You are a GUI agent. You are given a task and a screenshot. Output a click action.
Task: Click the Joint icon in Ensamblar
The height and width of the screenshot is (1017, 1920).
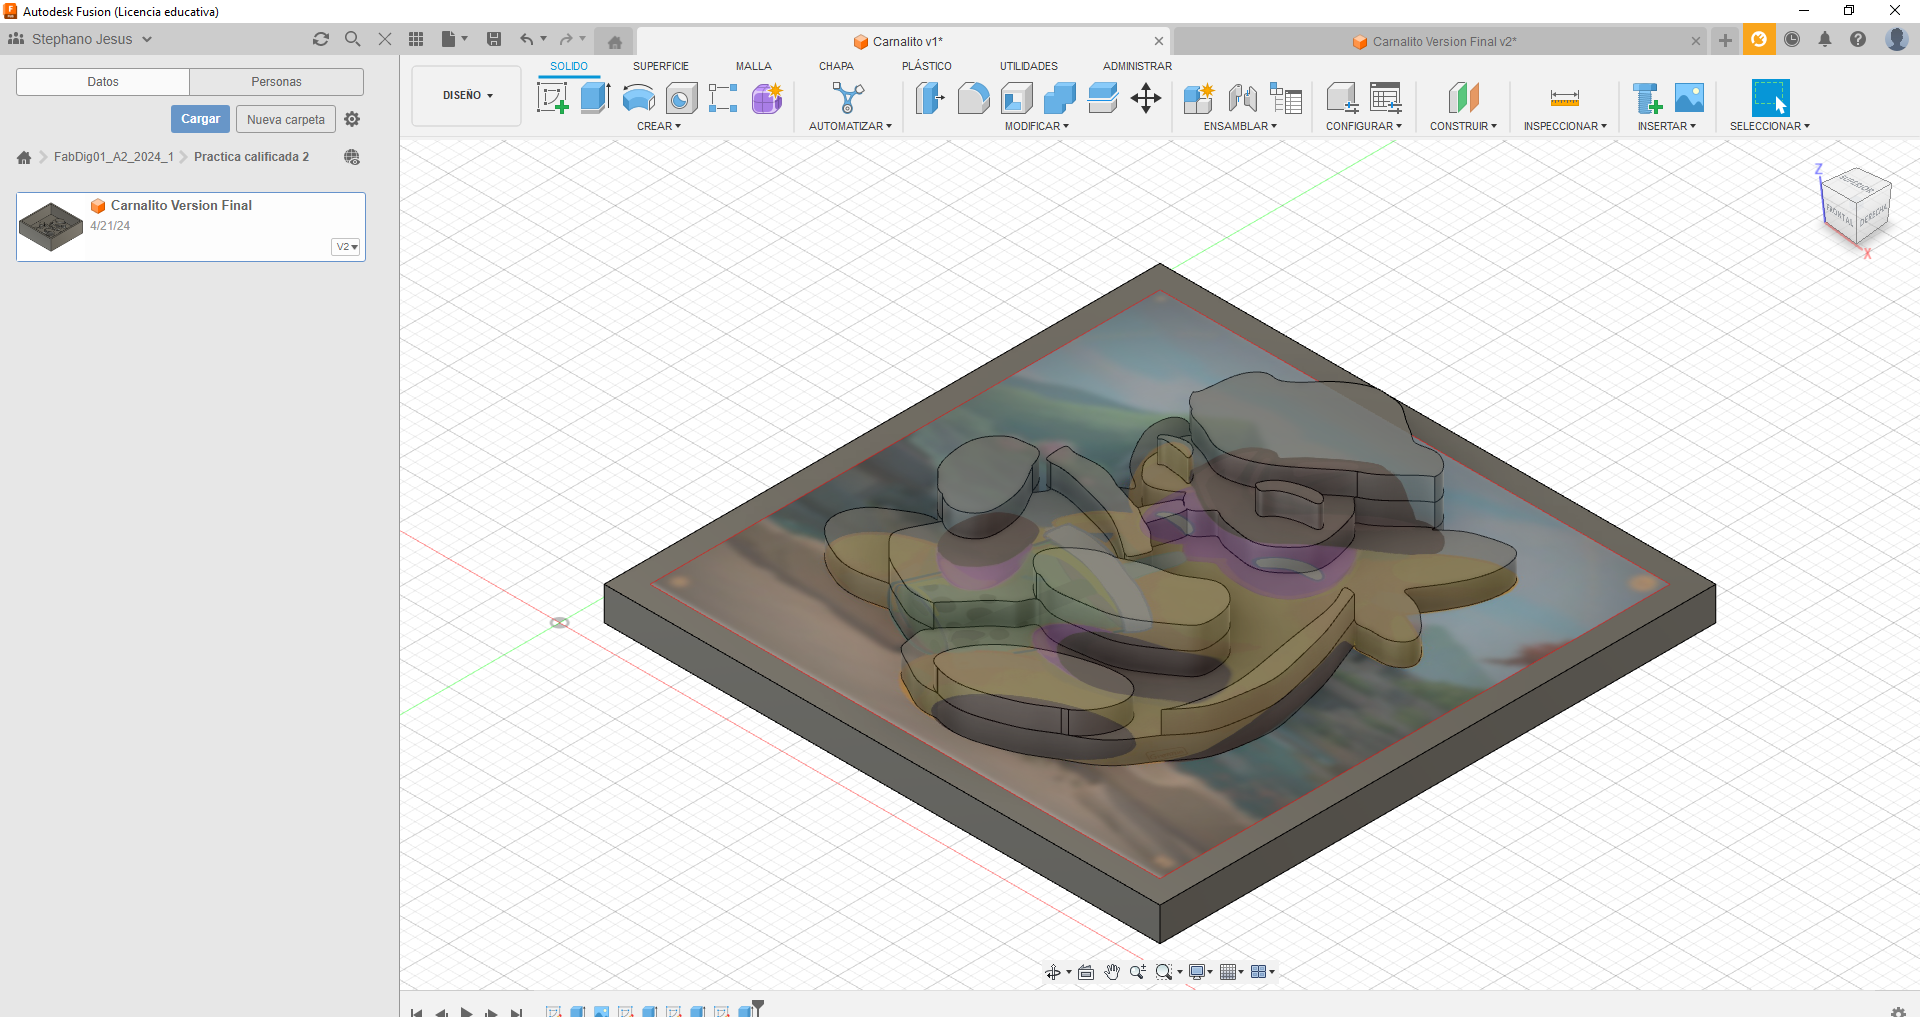click(x=1242, y=98)
